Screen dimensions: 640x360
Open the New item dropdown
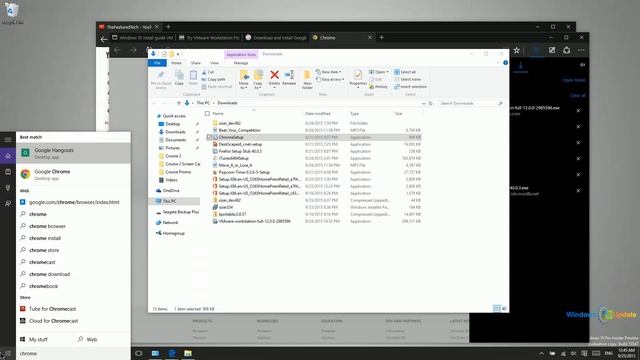[329, 72]
